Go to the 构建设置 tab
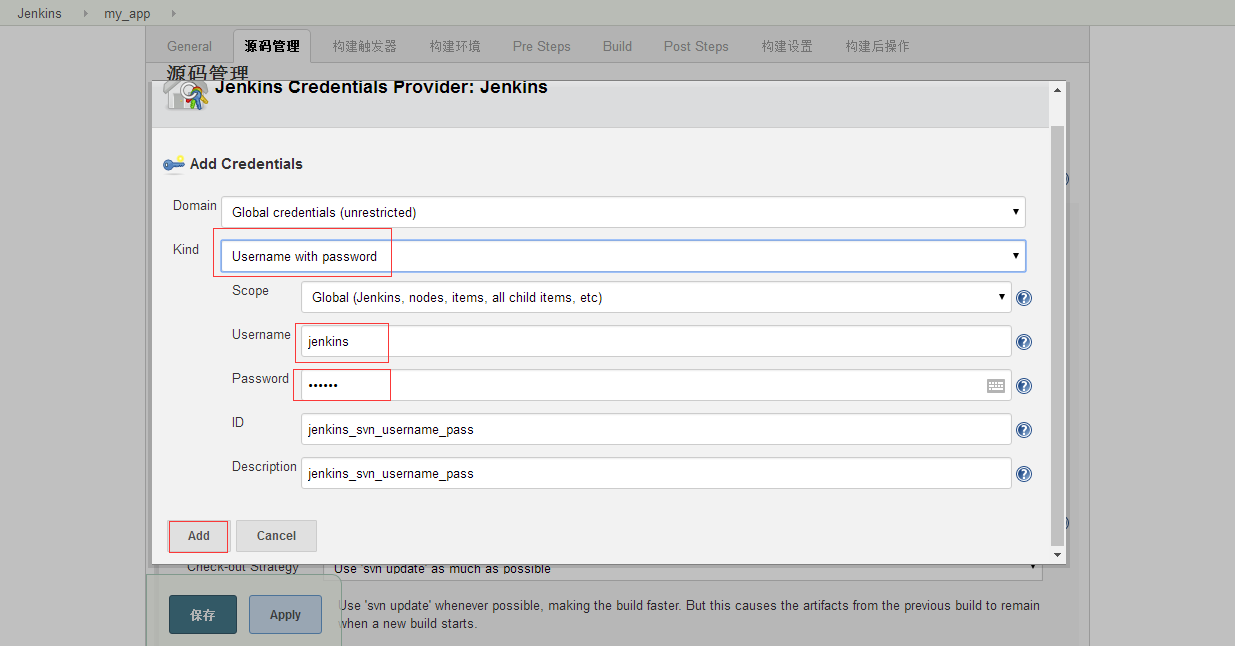 pos(787,46)
